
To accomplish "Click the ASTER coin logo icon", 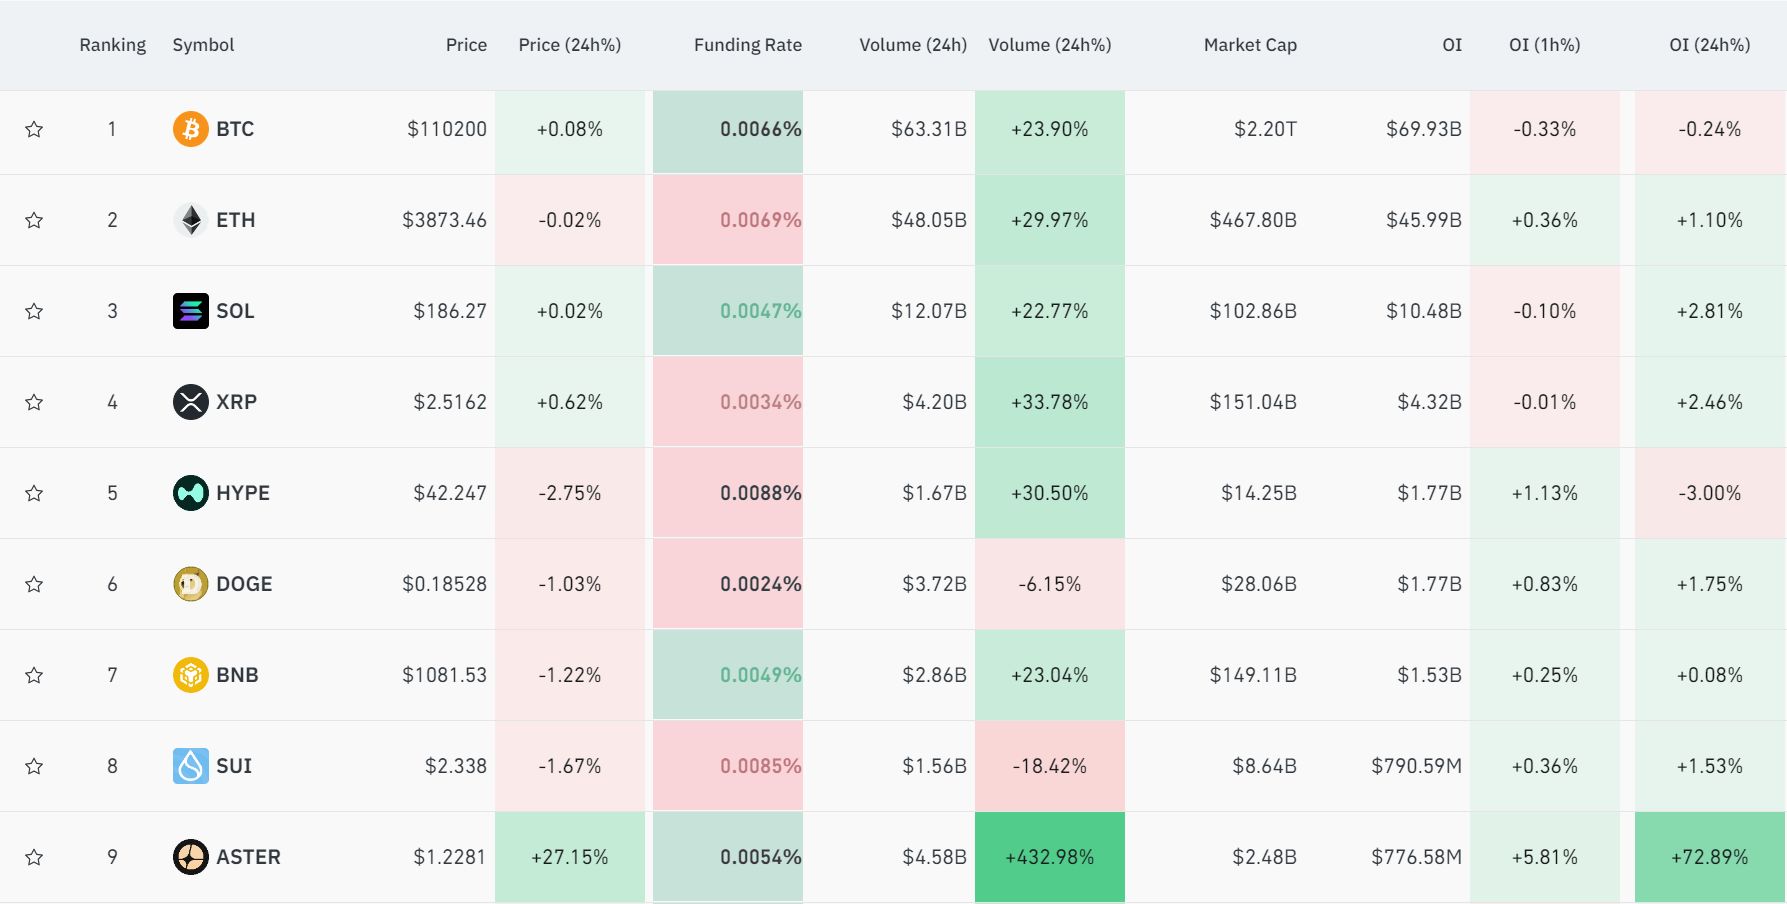I will point(190,857).
